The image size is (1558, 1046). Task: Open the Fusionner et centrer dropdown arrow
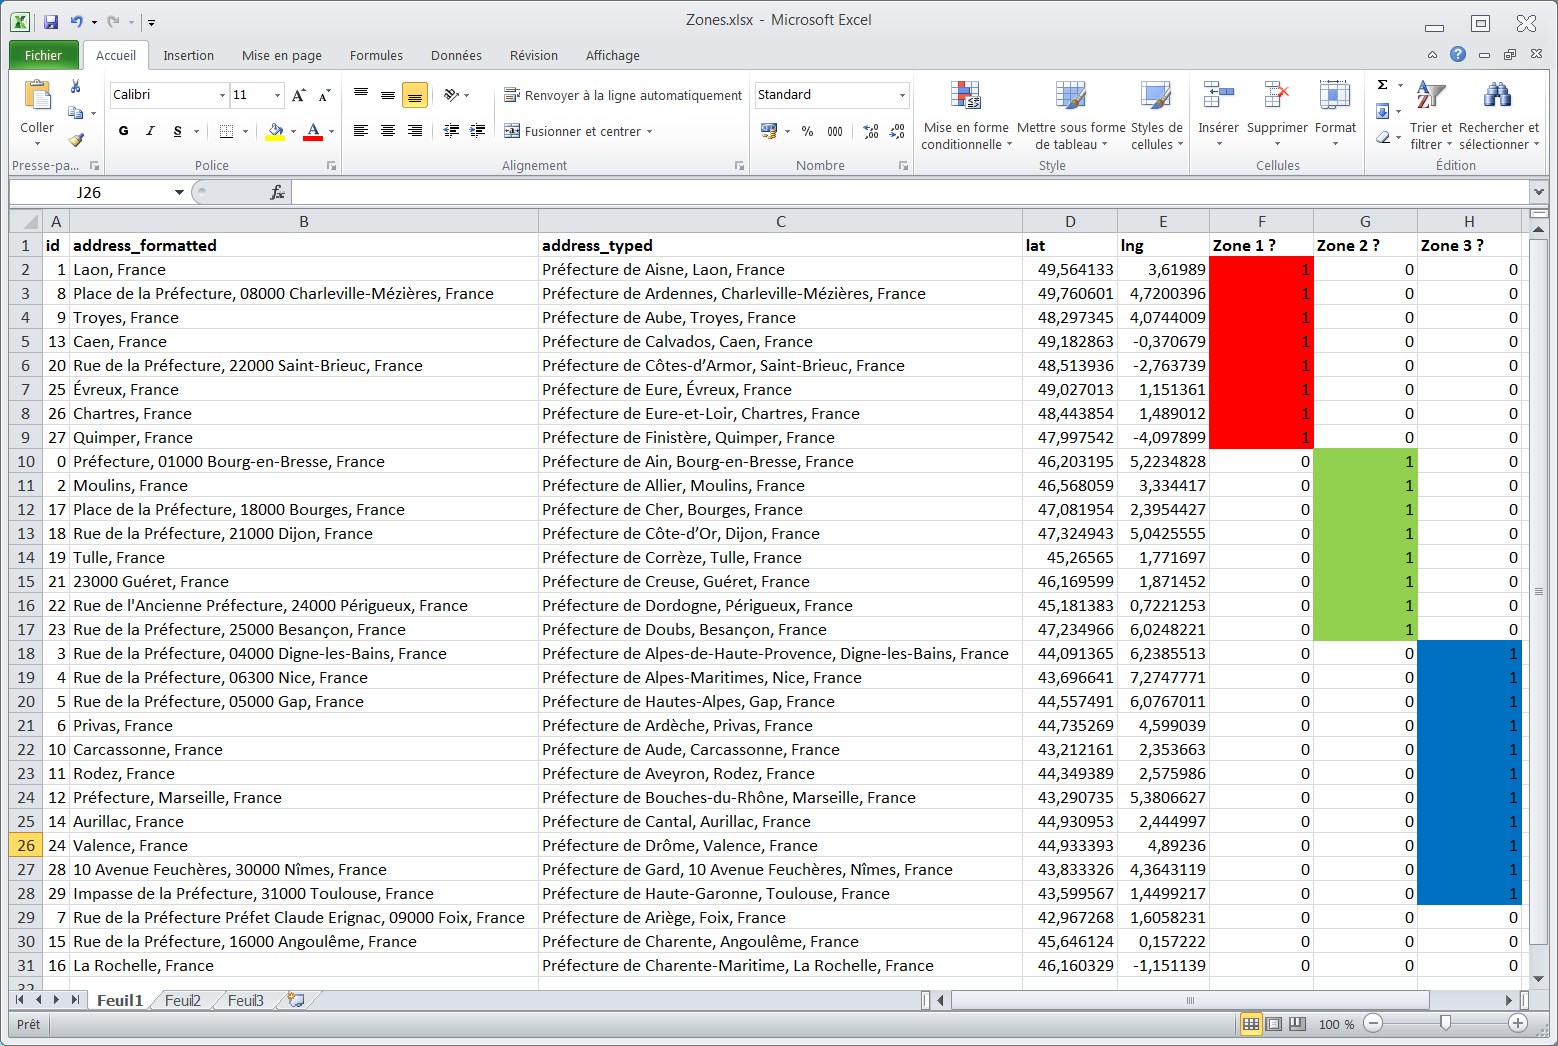[650, 131]
